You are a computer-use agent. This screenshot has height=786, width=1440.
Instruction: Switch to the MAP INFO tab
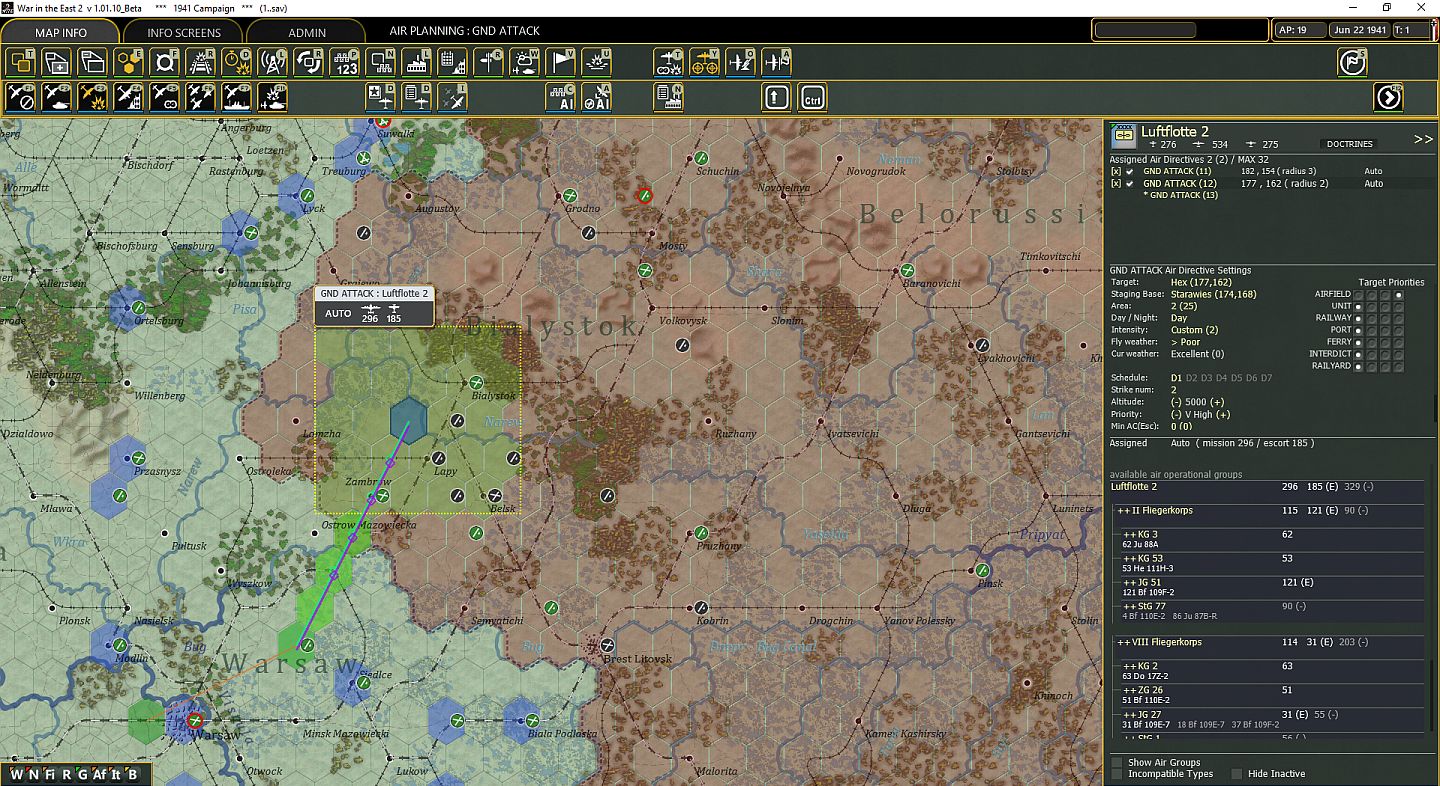tap(61, 32)
